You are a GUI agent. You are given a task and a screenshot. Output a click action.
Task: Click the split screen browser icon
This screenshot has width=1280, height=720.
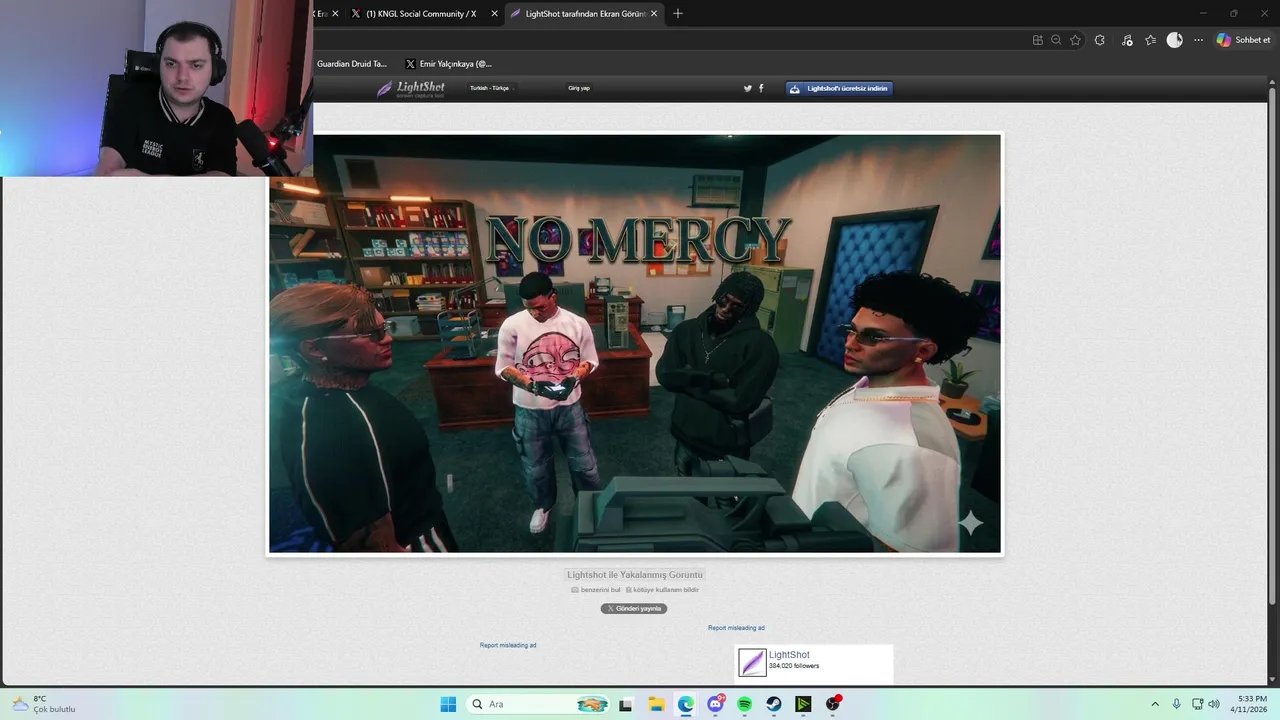coord(1037,40)
